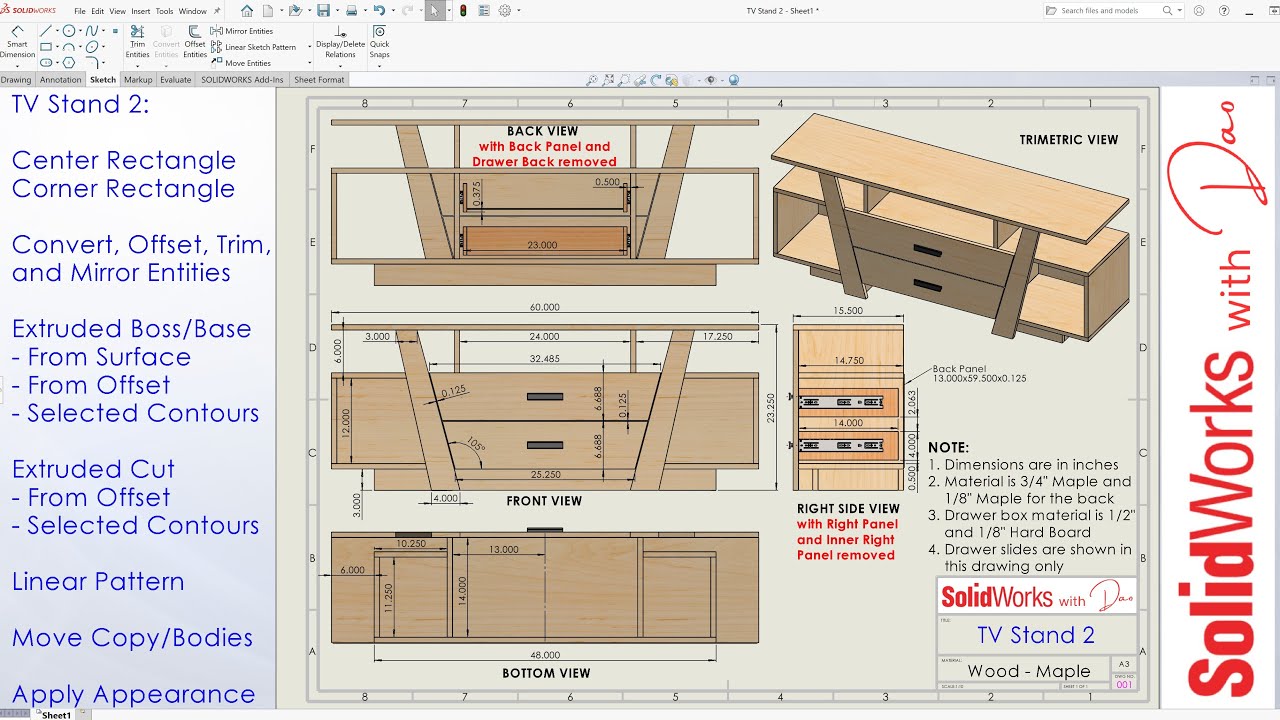
Task: Select the Smart Dimension tool
Action: pos(17,42)
